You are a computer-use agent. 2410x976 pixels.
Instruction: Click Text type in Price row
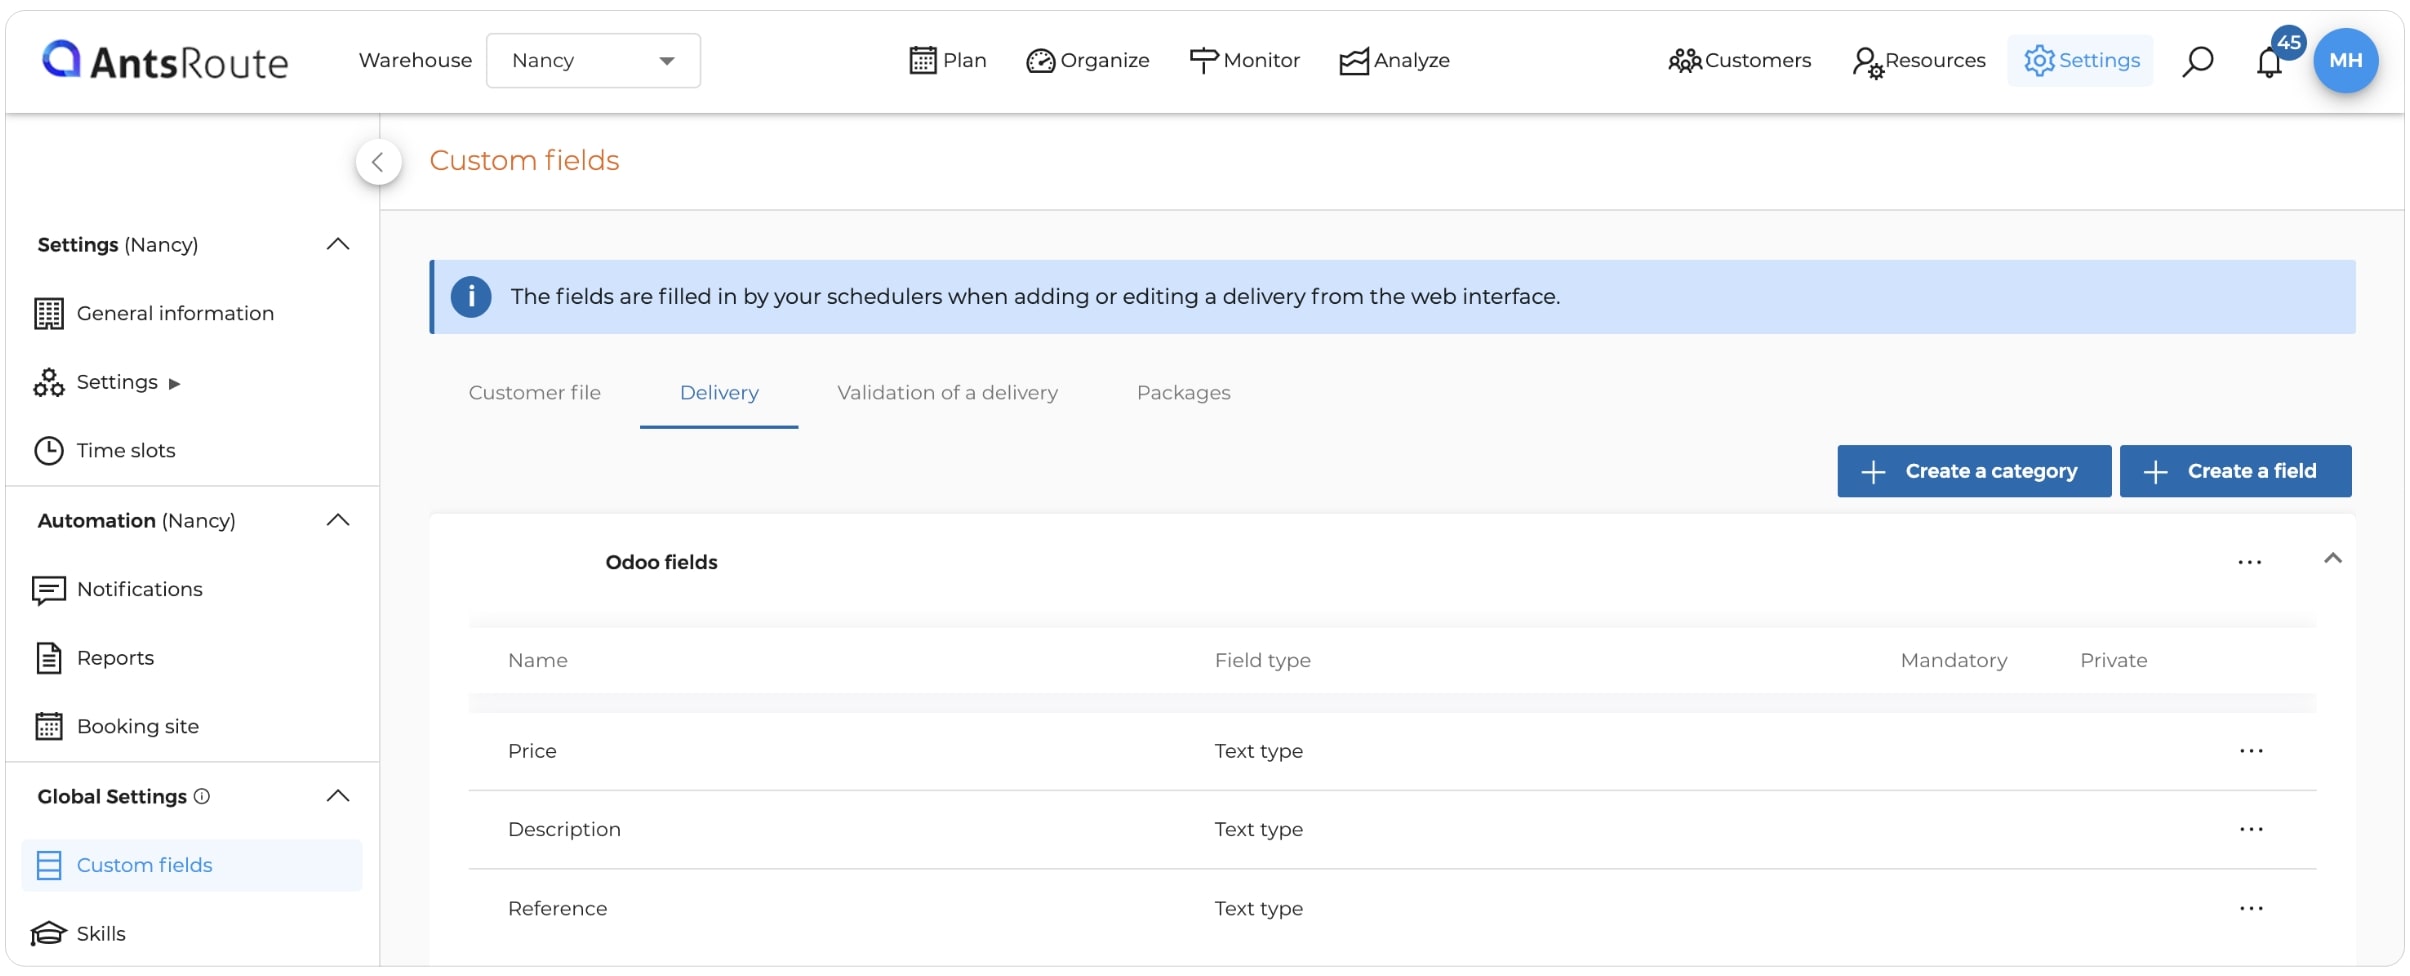1258,751
